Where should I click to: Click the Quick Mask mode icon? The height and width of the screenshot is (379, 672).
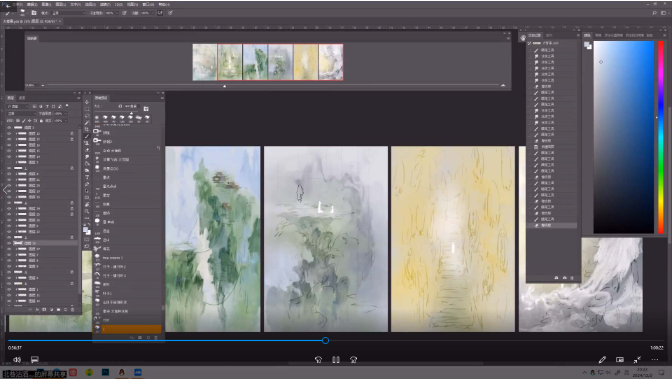[87, 239]
